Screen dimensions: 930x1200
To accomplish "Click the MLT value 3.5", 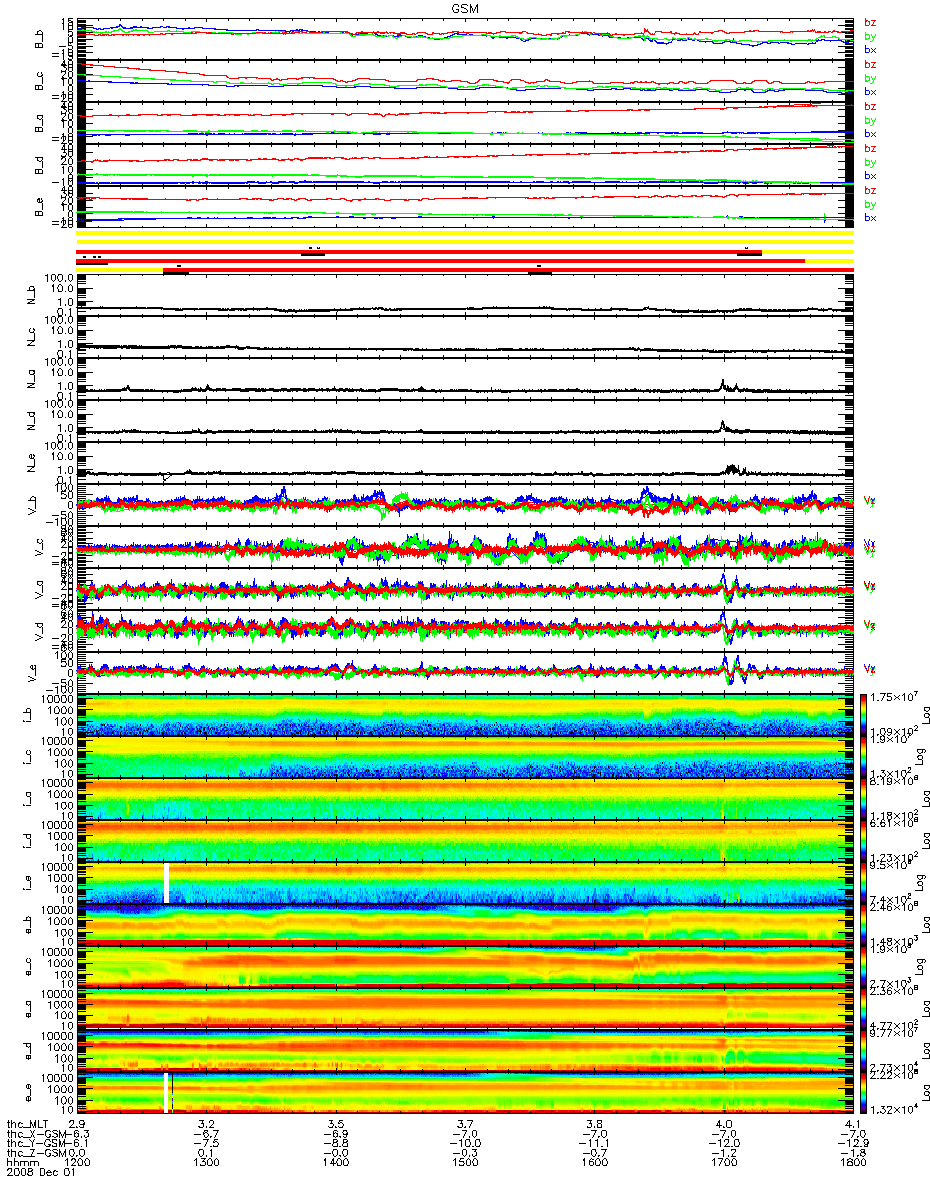I will click(336, 1124).
